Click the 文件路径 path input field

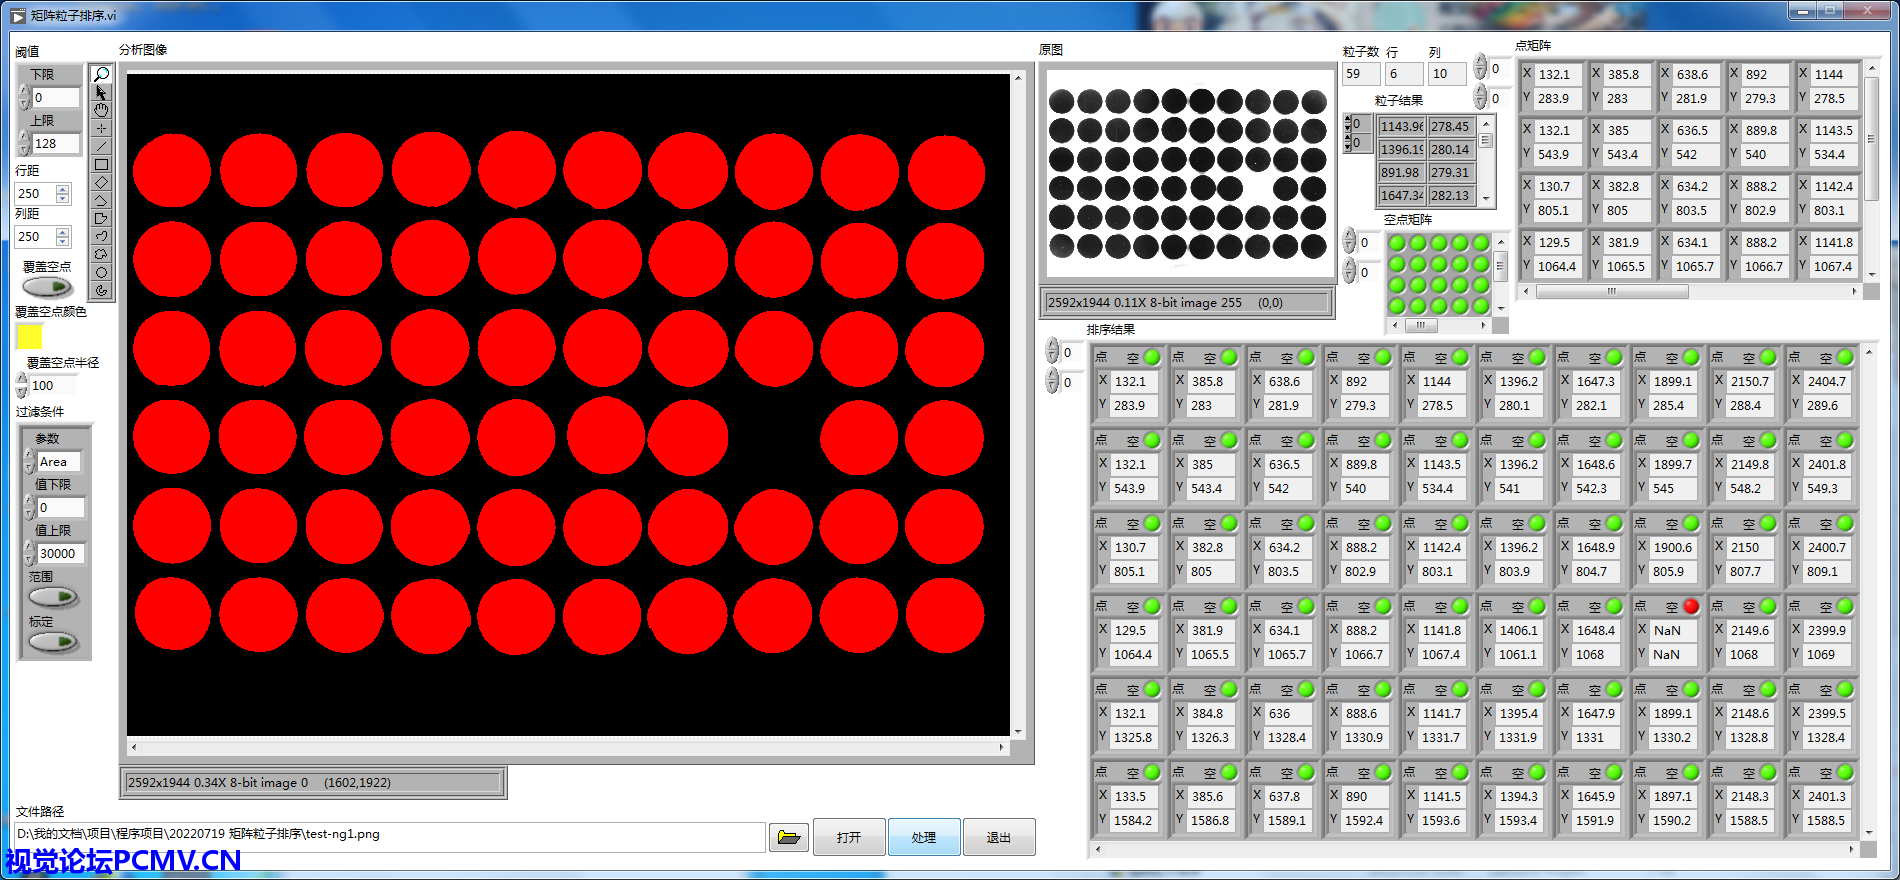coord(390,836)
